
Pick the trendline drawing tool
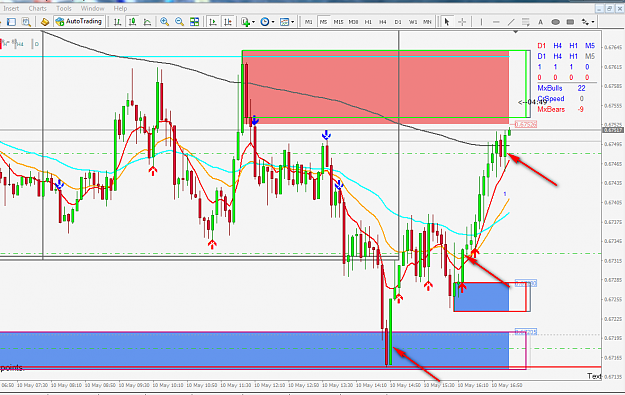pyautogui.click(x=511, y=22)
